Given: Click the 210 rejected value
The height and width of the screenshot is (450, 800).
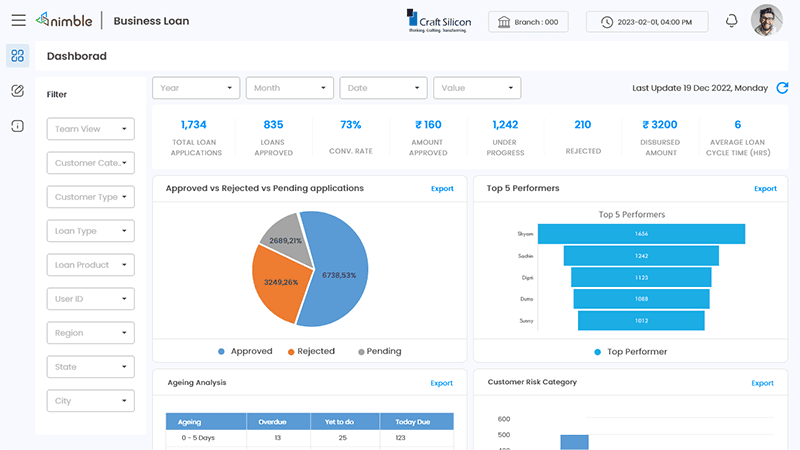Looking at the screenshot, I should coord(583,124).
